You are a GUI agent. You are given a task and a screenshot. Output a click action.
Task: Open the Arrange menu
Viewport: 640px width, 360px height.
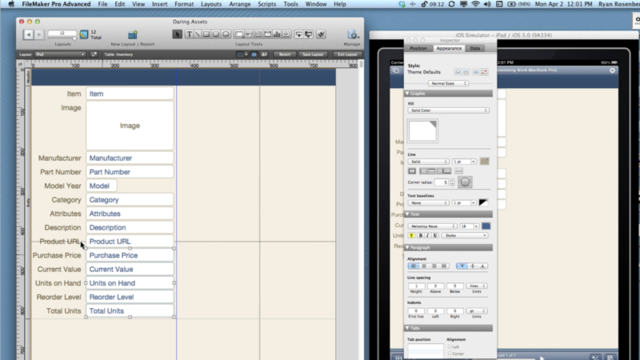[x=240, y=4]
